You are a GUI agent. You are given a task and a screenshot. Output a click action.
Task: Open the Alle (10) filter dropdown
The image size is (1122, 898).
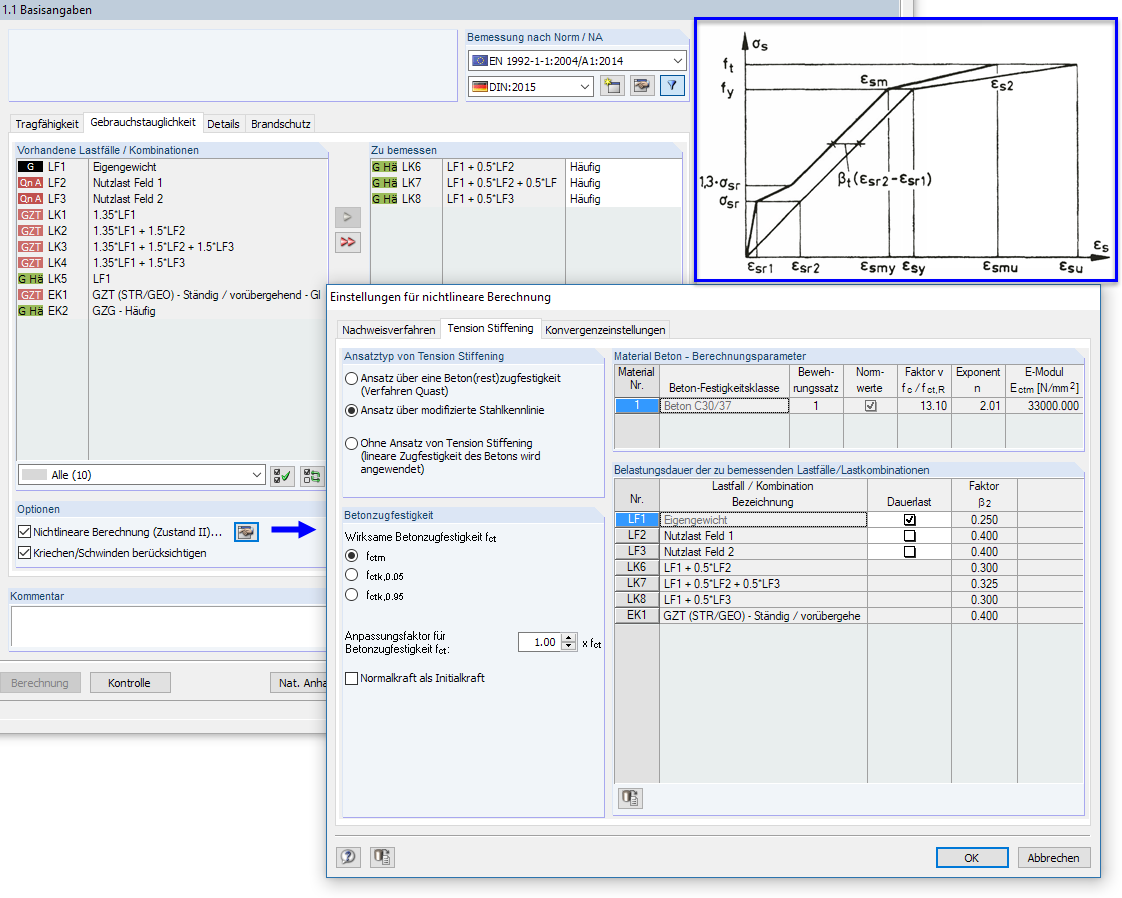click(x=256, y=475)
